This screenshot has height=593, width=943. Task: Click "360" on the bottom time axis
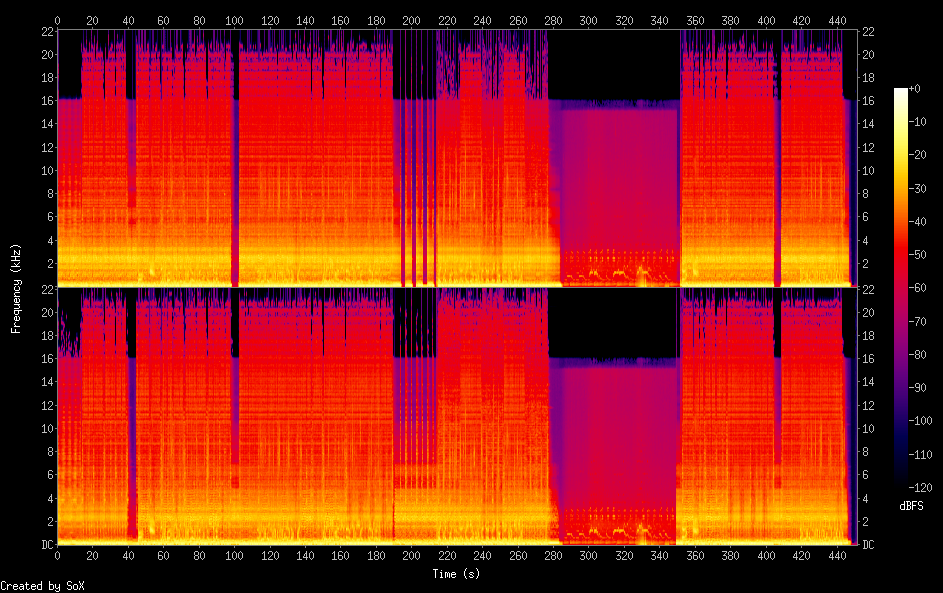695,556
